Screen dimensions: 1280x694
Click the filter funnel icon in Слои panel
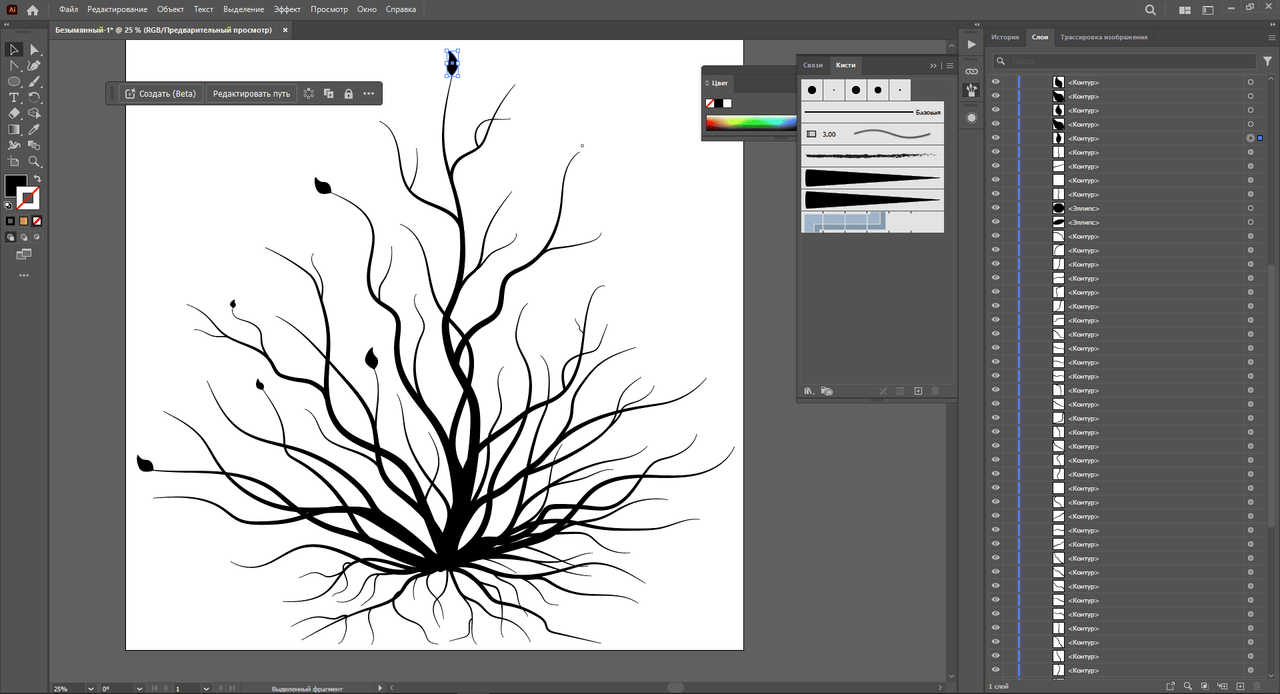click(x=1268, y=61)
